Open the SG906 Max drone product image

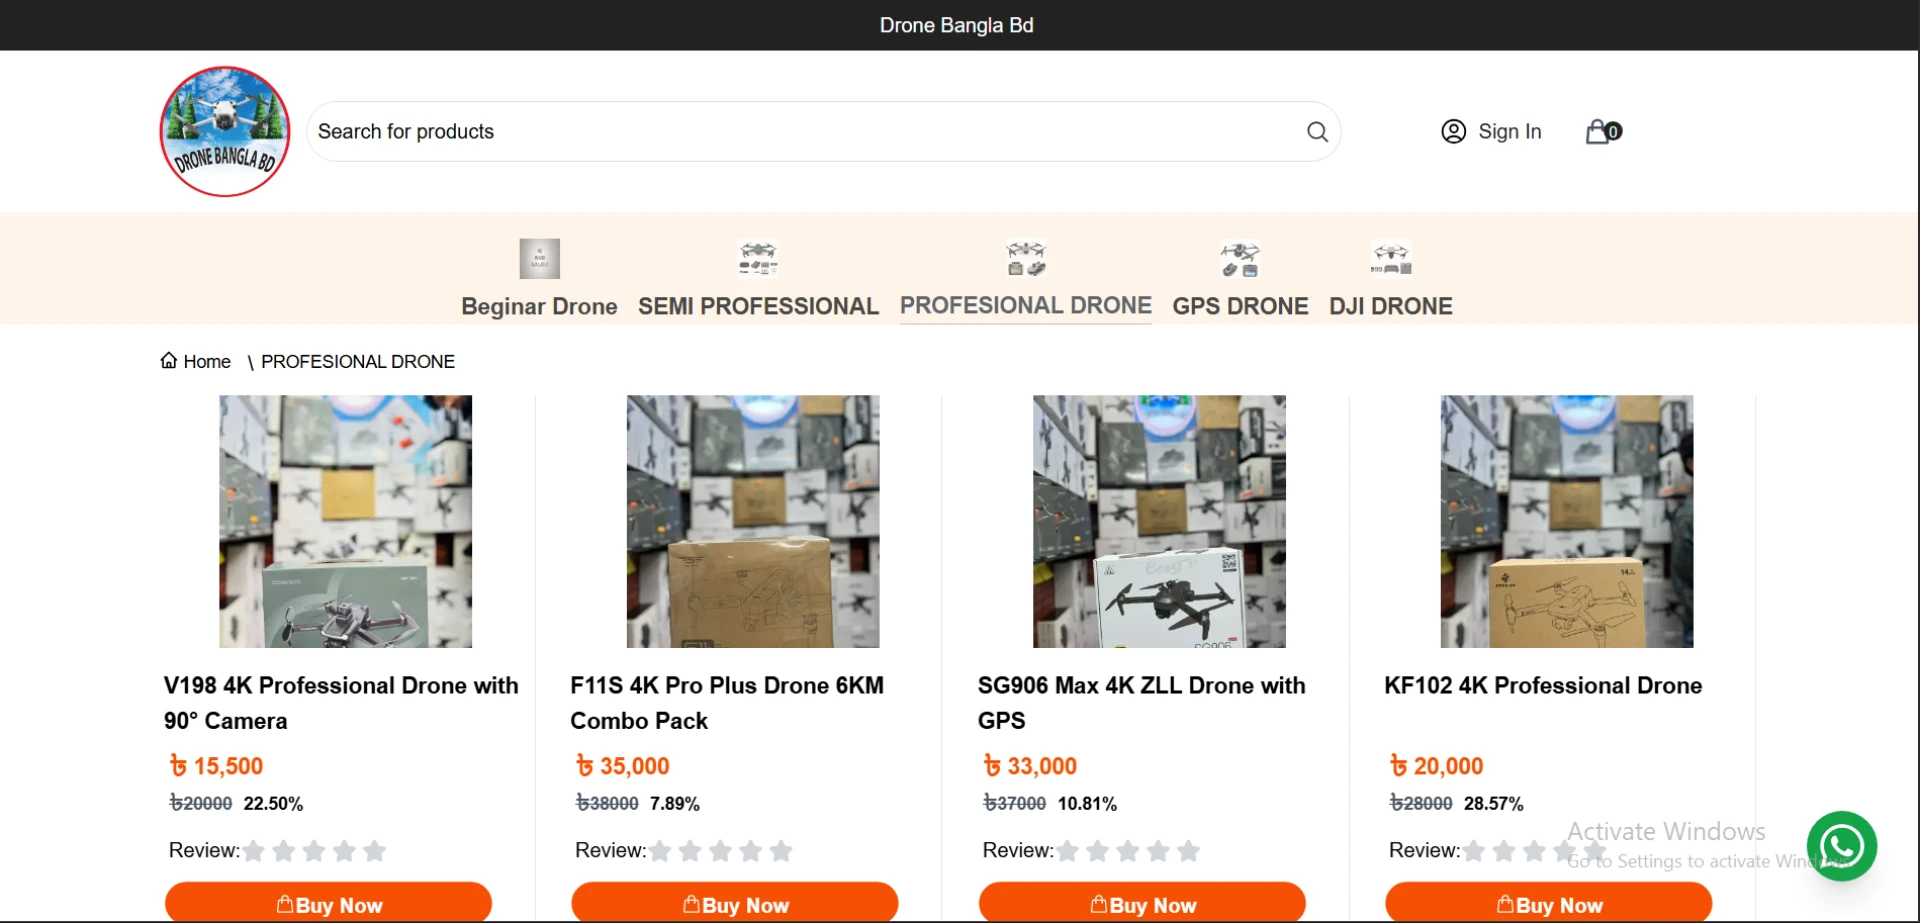[x=1160, y=521]
